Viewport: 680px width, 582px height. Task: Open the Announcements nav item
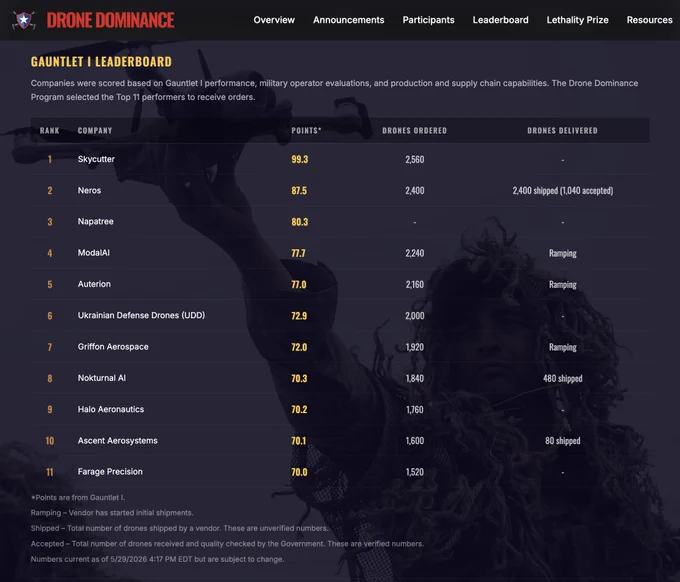coord(349,20)
